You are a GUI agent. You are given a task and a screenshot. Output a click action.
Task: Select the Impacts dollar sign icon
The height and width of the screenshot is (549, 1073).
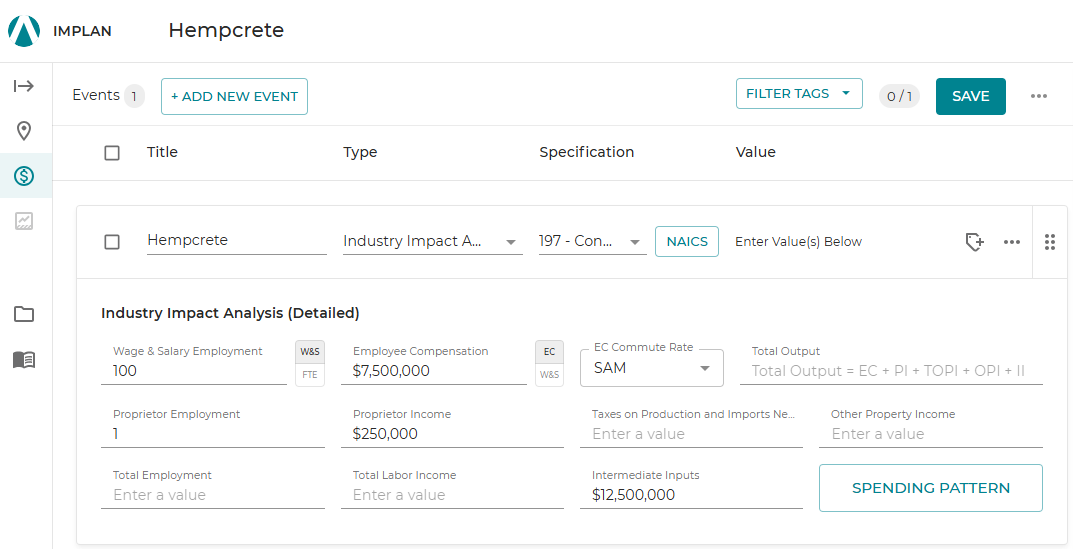click(24, 176)
